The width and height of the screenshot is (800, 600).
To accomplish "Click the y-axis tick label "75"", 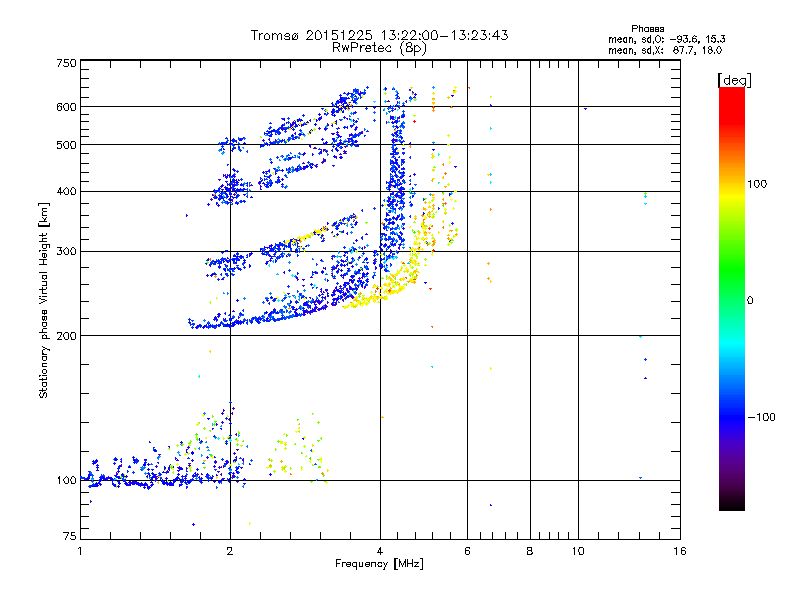I will tap(70, 536).
